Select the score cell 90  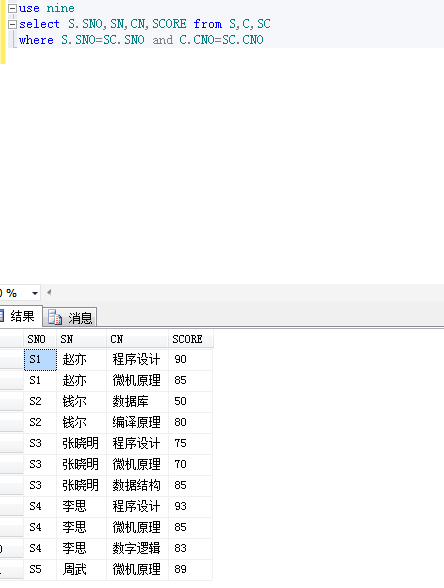190,360
